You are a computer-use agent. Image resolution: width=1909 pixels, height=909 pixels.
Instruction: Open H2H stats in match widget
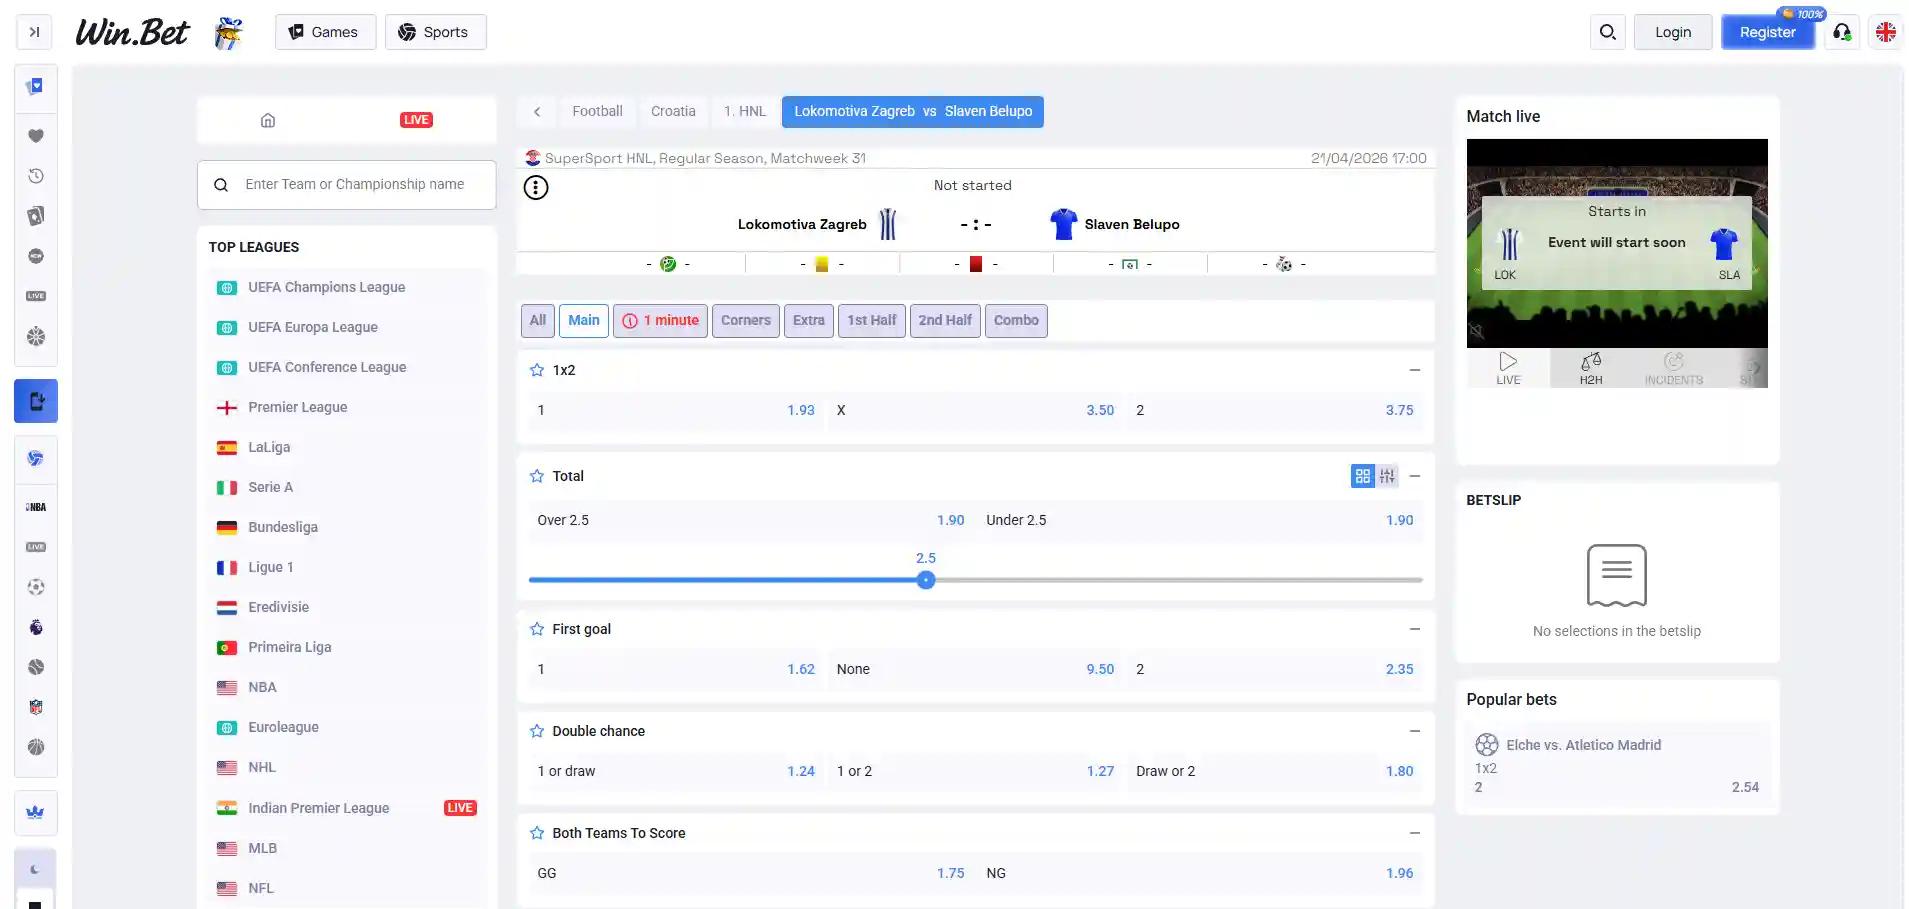(x=1591, y=368)
